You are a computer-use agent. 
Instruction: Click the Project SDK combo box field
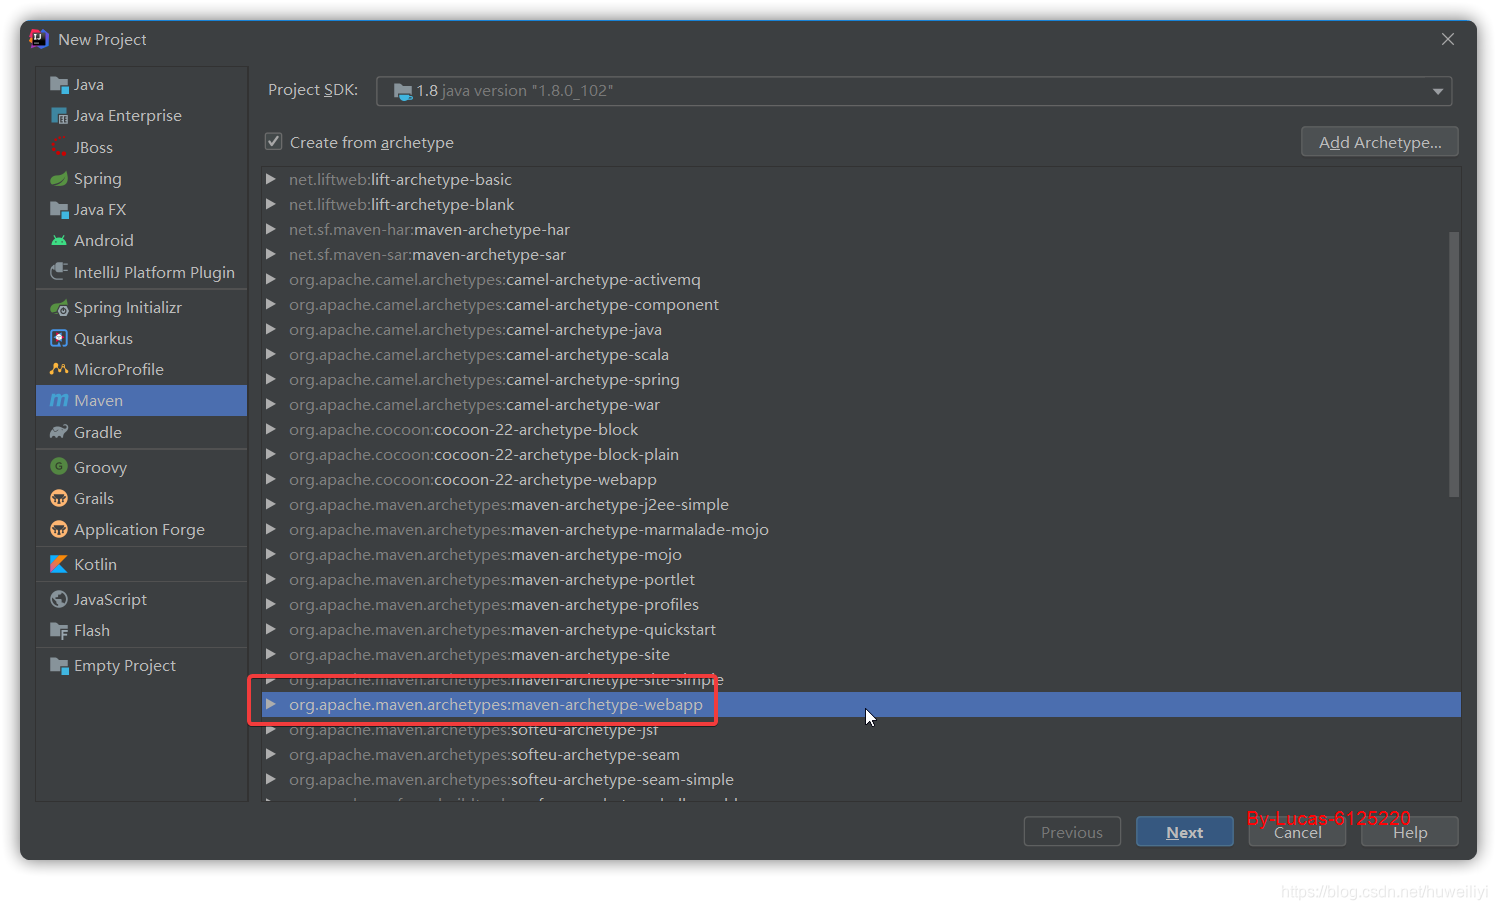point(914,91)
